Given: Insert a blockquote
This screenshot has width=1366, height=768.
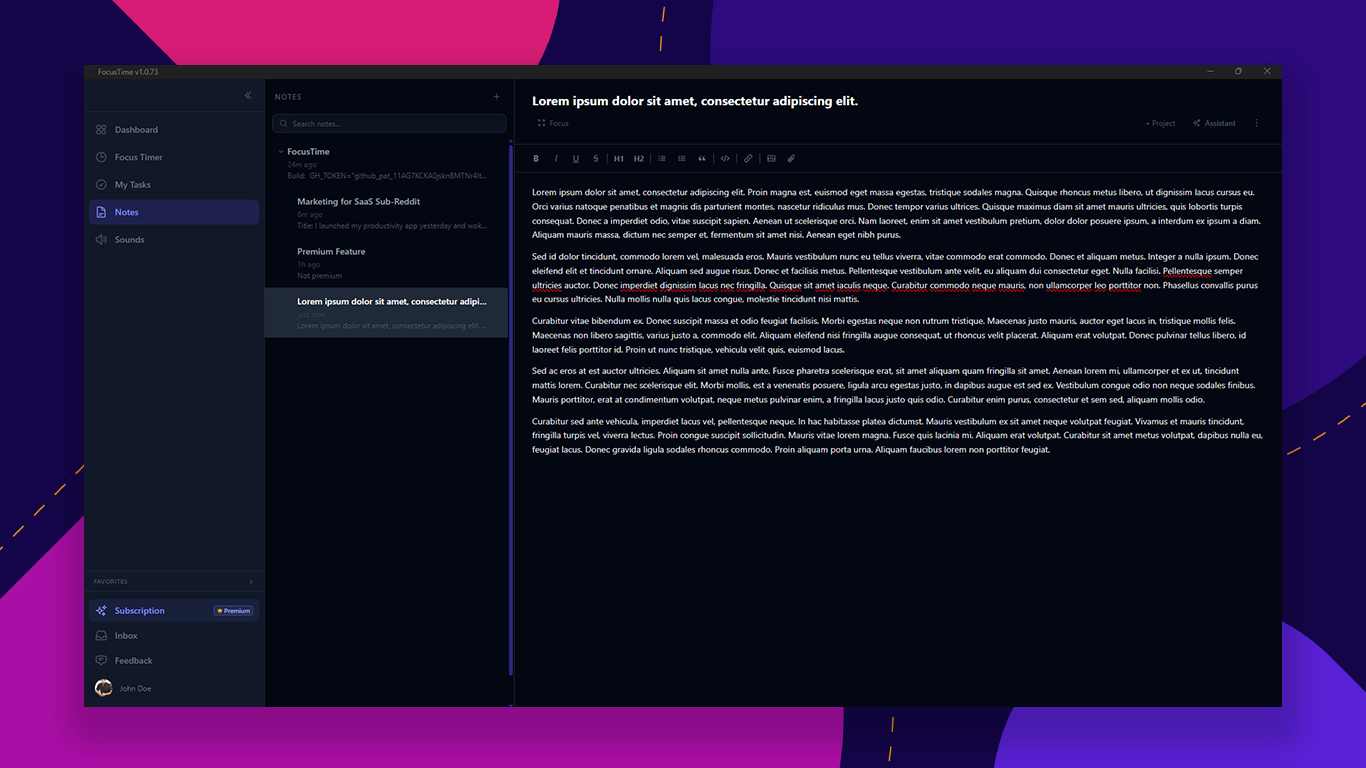Looking at the screenshot, I should click(x=702, y=159).
